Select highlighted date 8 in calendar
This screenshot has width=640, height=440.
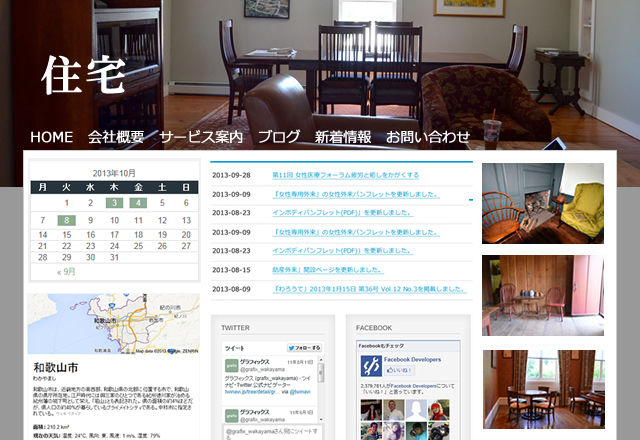point(66,220)
